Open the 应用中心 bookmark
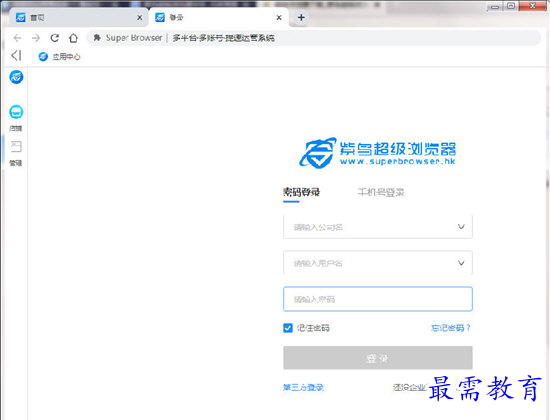 click(x=59, y=56)
